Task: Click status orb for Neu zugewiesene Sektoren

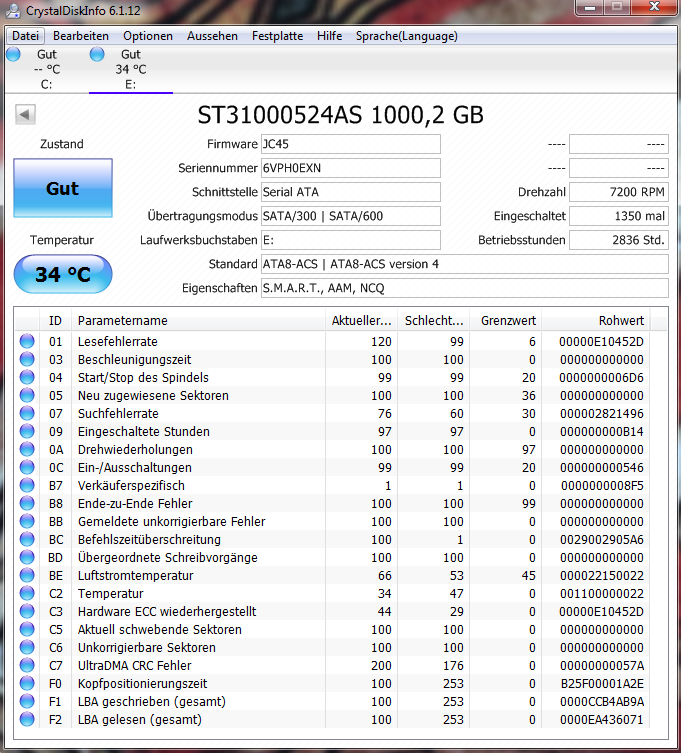Action: (x=27, y=395)
